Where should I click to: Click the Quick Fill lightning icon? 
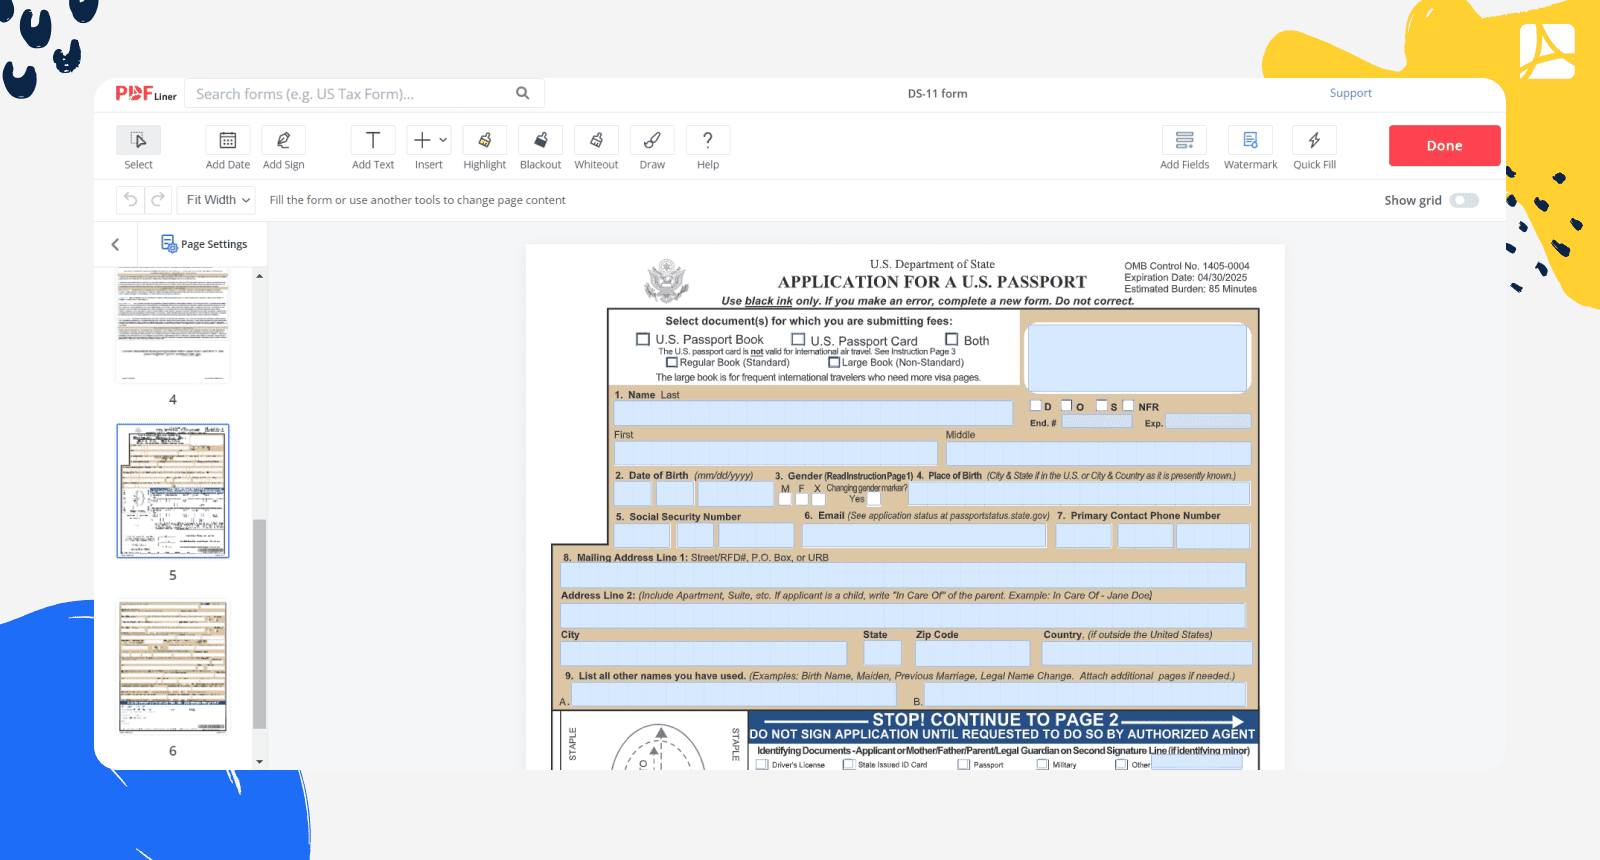pyautogui.click(x=1314, y=141)
